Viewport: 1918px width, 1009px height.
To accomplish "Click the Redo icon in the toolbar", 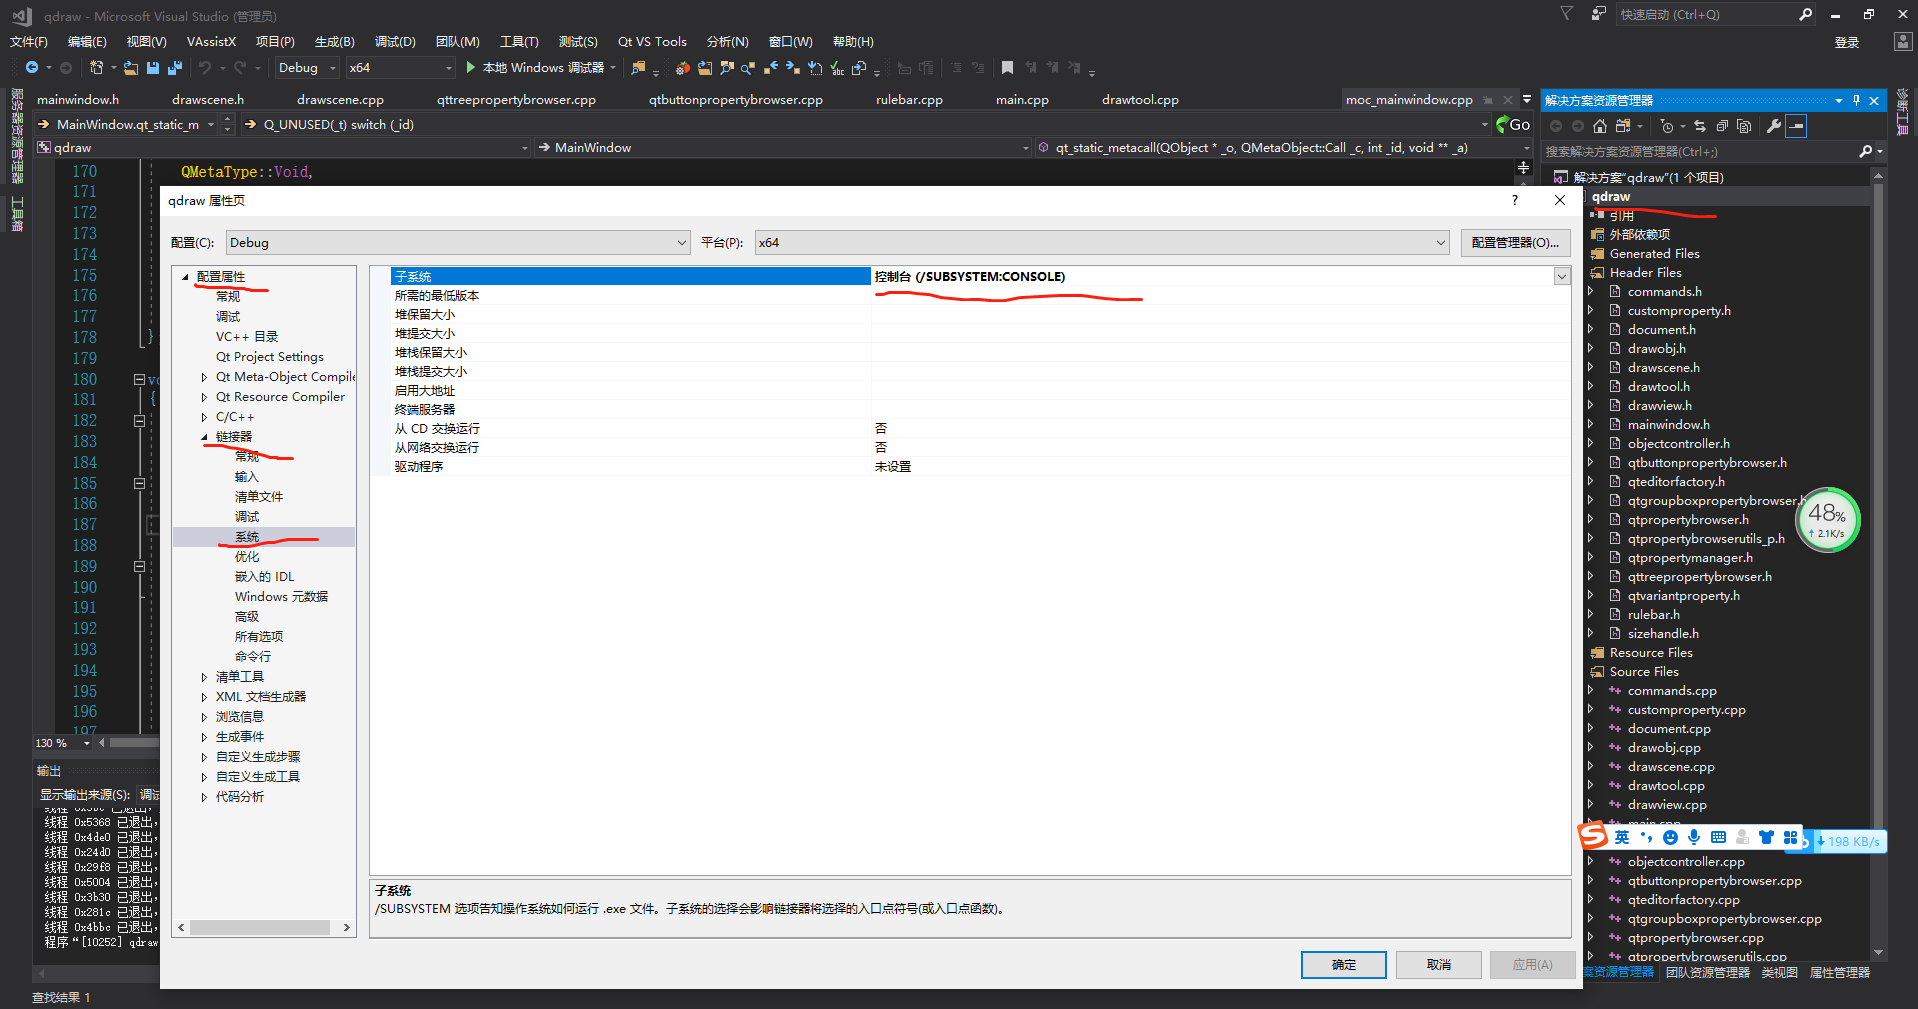I will (241, 67).
